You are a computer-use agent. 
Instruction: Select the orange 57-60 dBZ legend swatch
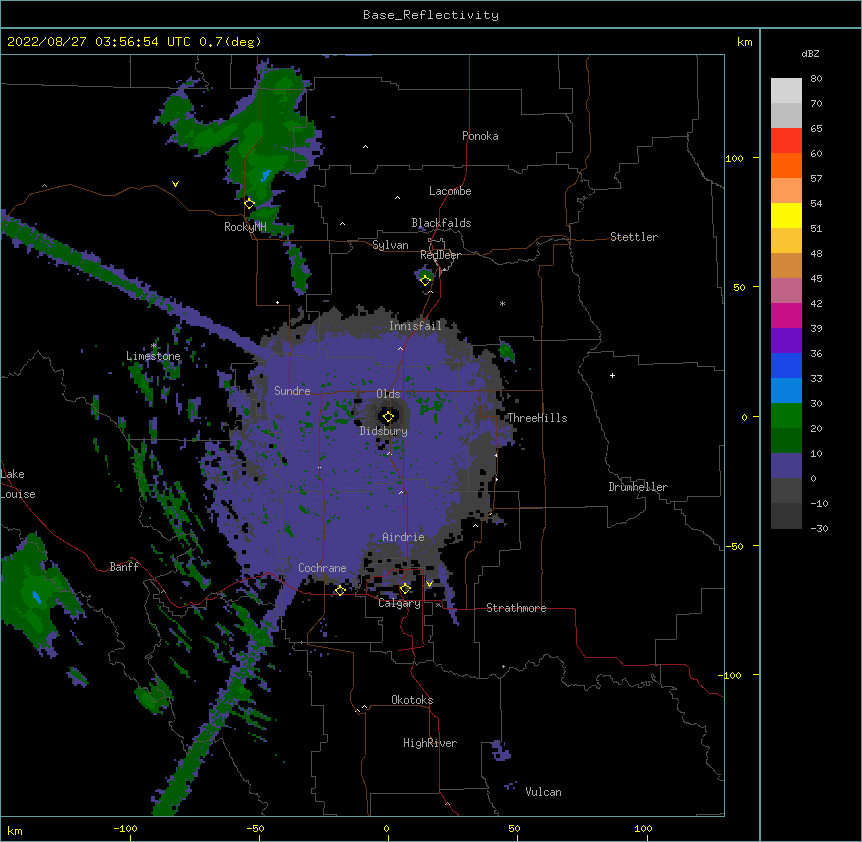(x=786, y=165)
